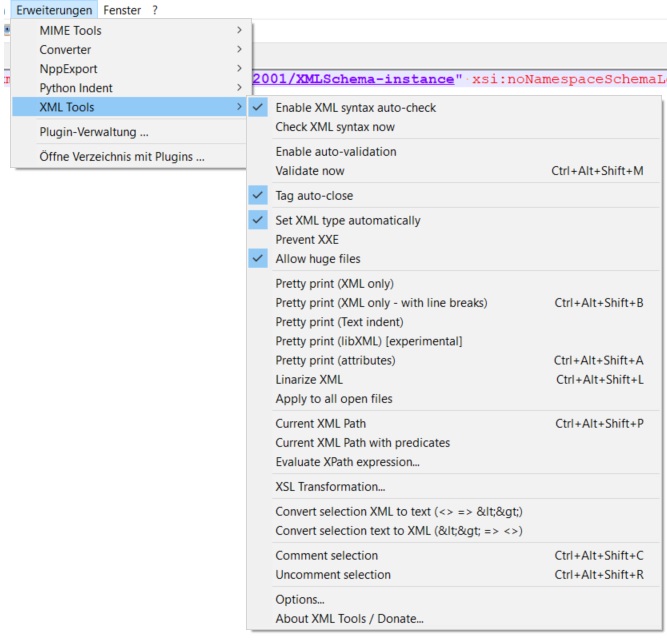Open About XML Tools / Donate
Viewport: 667px width, 640px height.
(x=454, y=619)
